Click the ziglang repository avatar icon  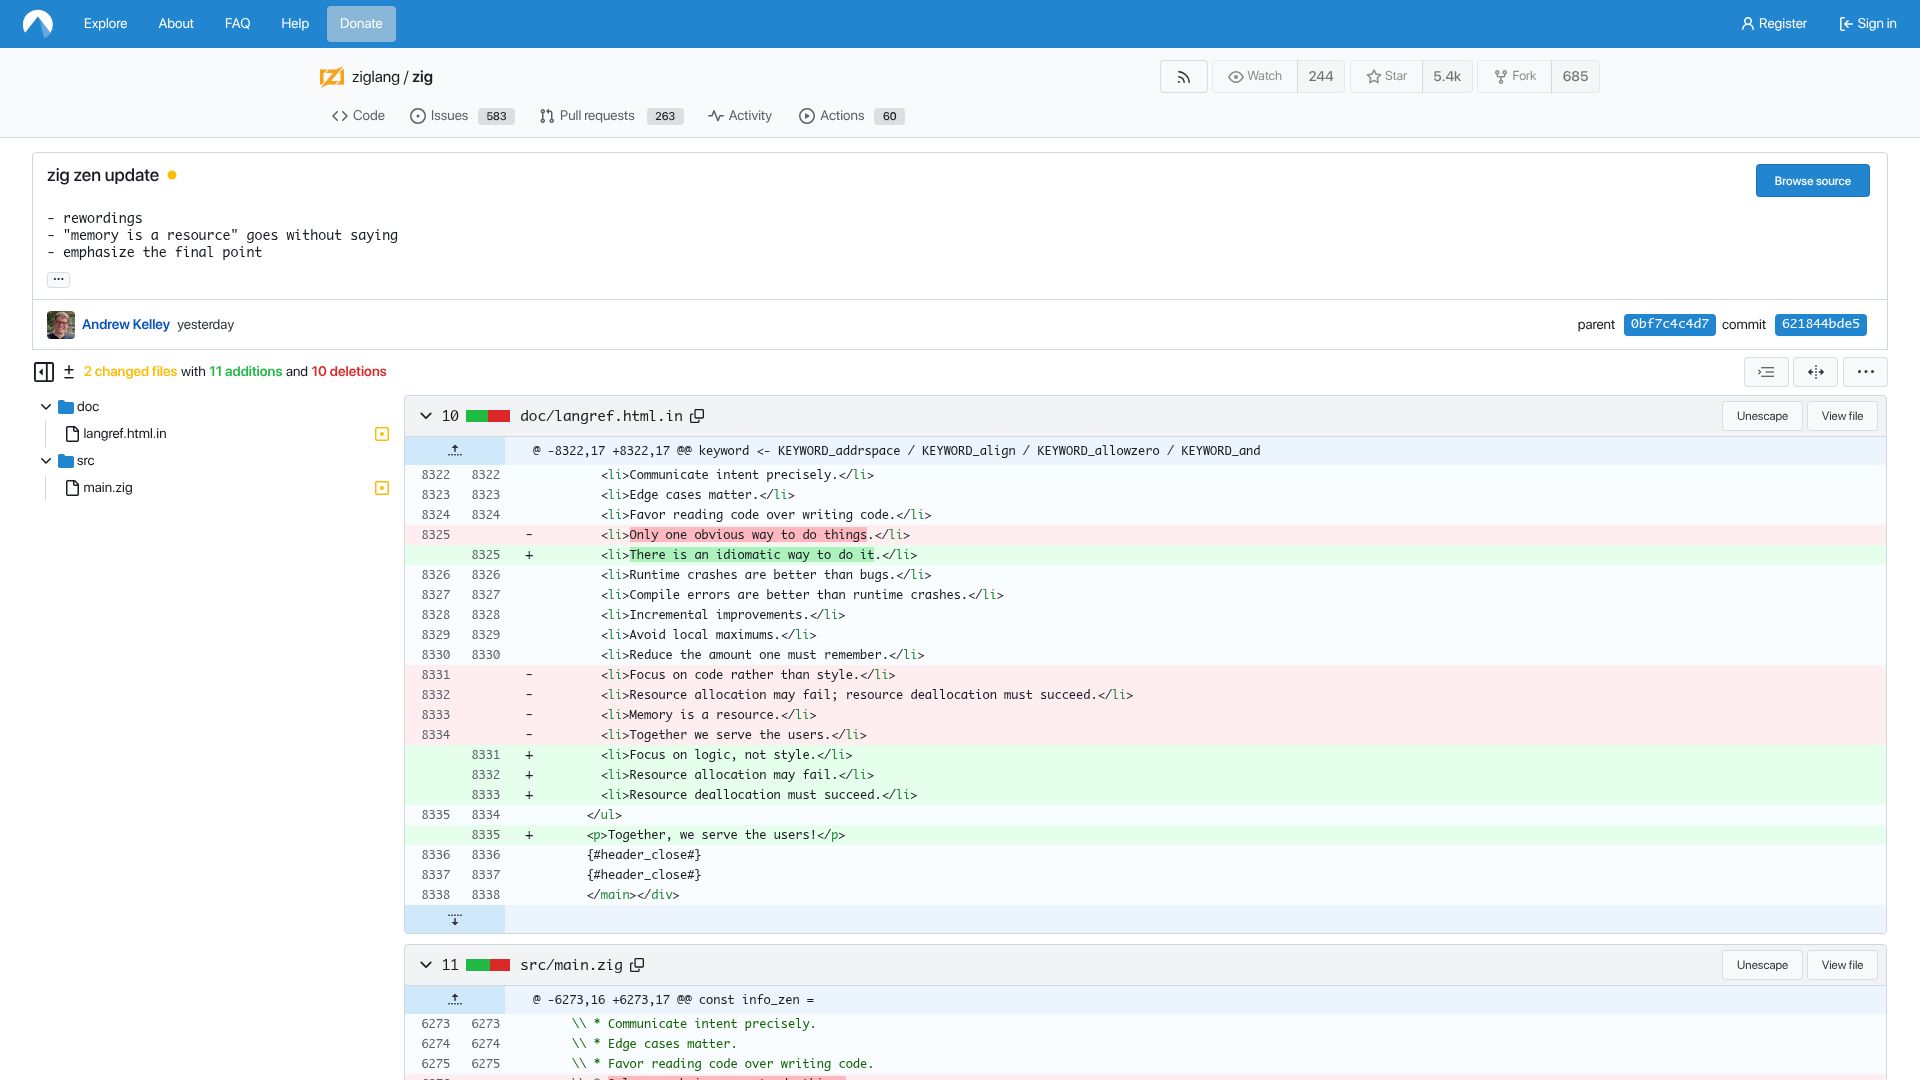click(332, 77)
